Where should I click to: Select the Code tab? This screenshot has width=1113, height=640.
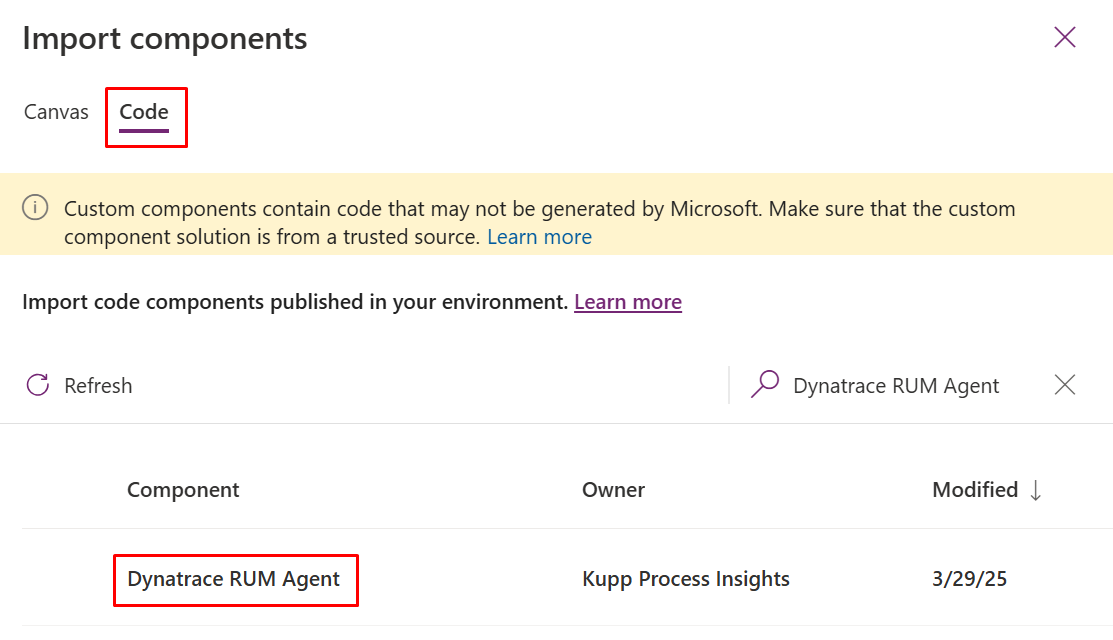(144, 112)
